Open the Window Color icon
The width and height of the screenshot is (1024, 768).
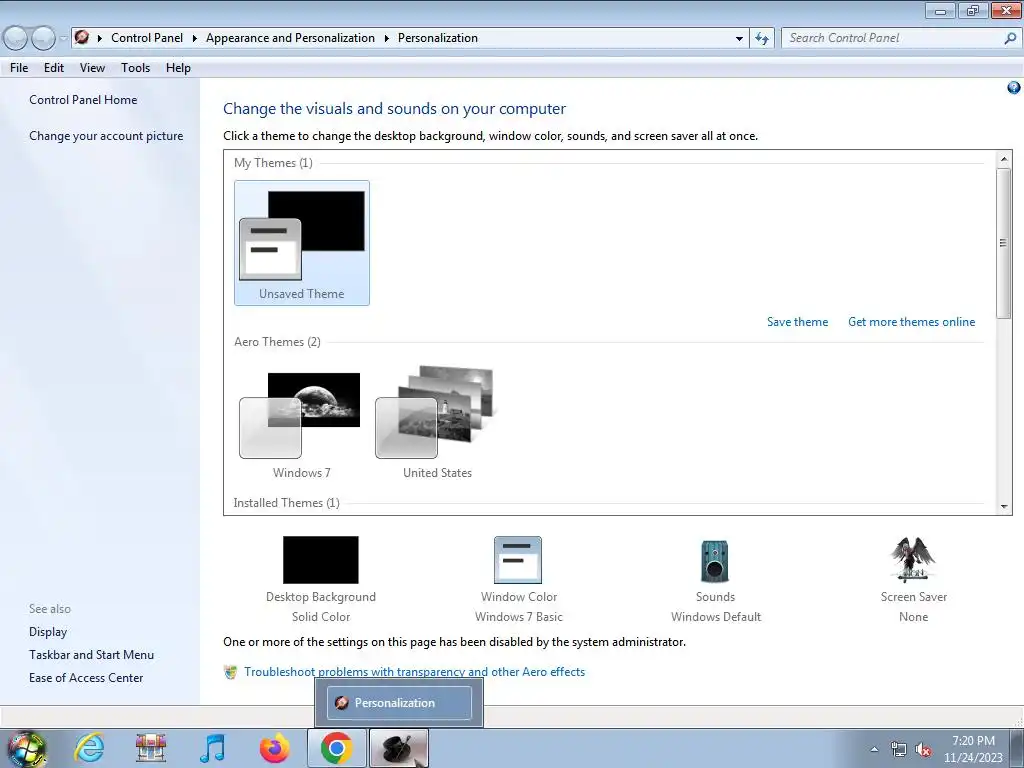518,560
